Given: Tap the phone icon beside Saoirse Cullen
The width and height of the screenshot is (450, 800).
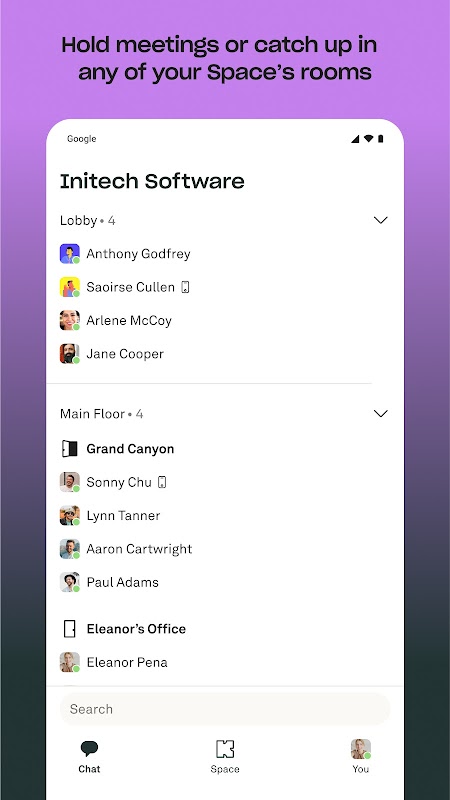Looking at the screenshot, I should [x=185, y=287].
